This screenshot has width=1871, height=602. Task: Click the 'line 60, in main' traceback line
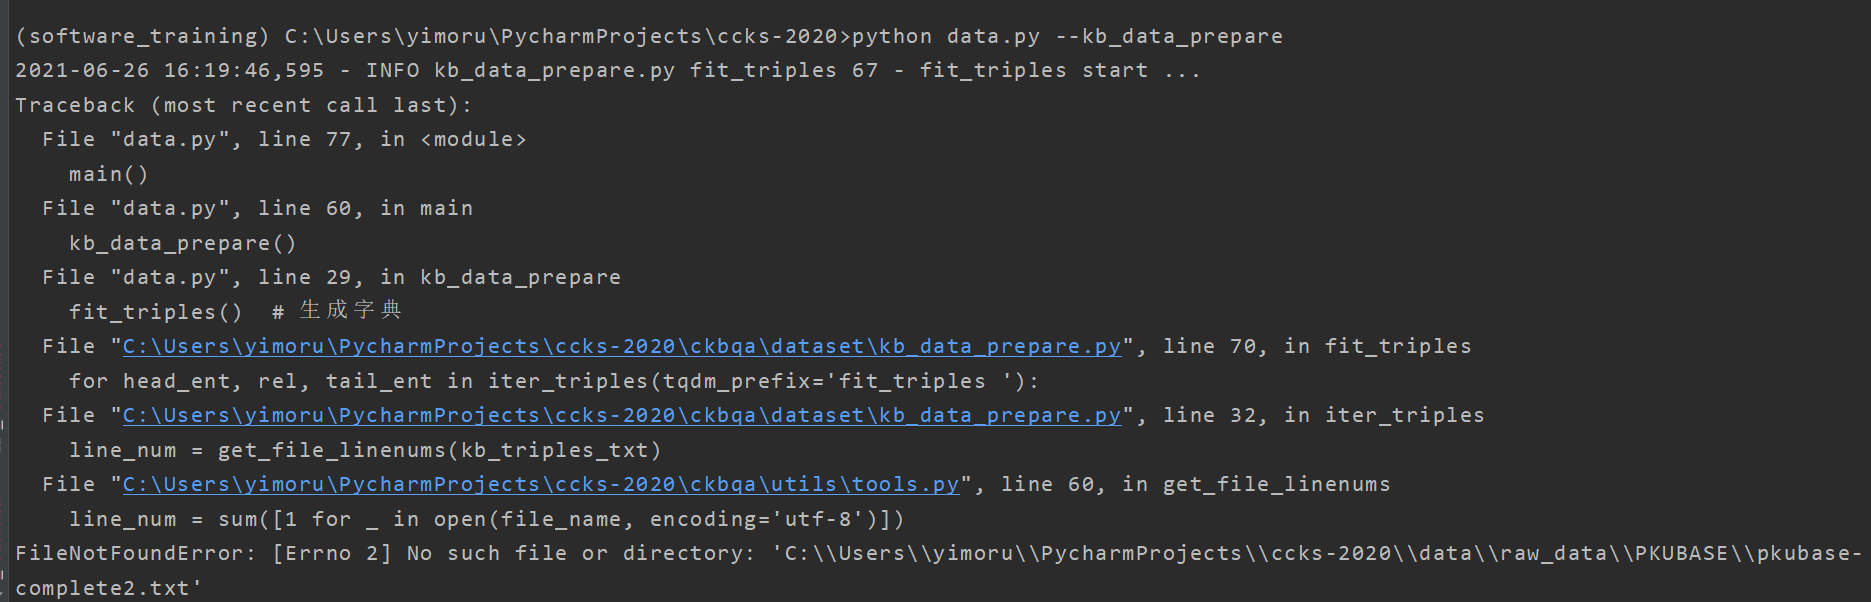click(x=365, y=208)
